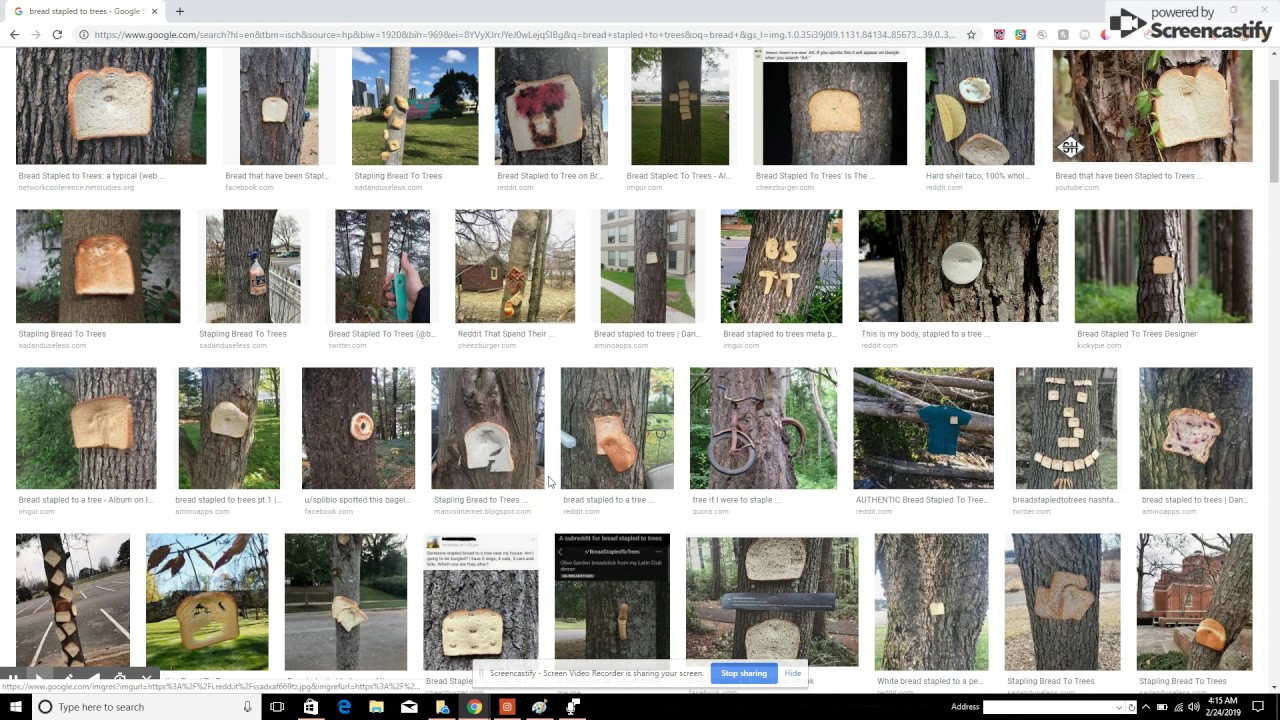
Task: Open the orange camera app in the taskbar
Action: click(x=507, y=707)
